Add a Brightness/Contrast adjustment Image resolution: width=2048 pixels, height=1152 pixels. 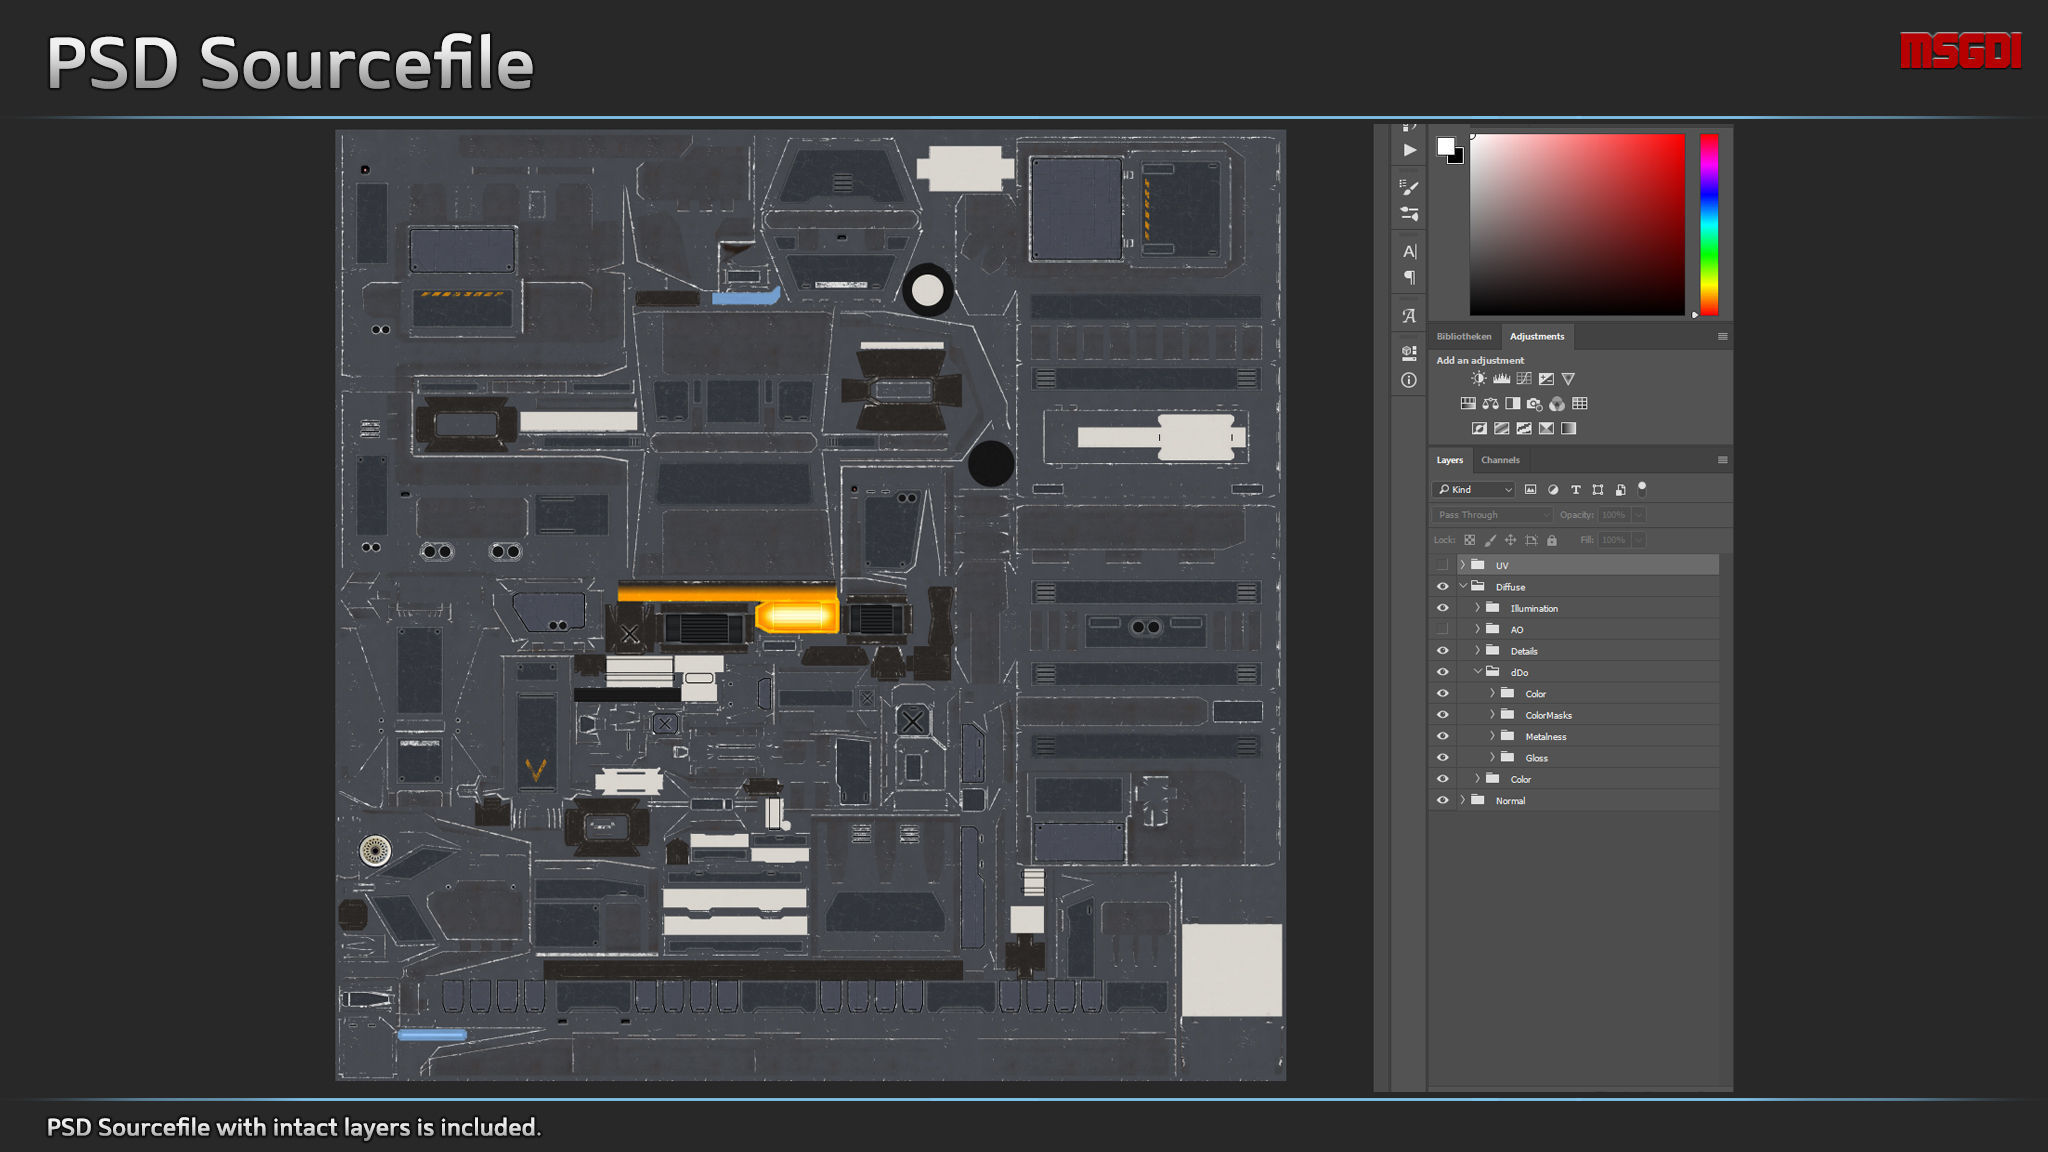click(x=1479, y=379)
